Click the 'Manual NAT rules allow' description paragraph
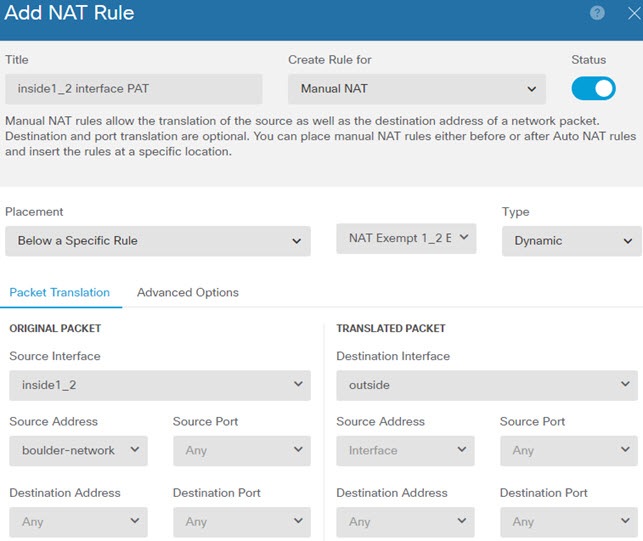This screenshot has width=643, height=541. click(x=320, y=136)
